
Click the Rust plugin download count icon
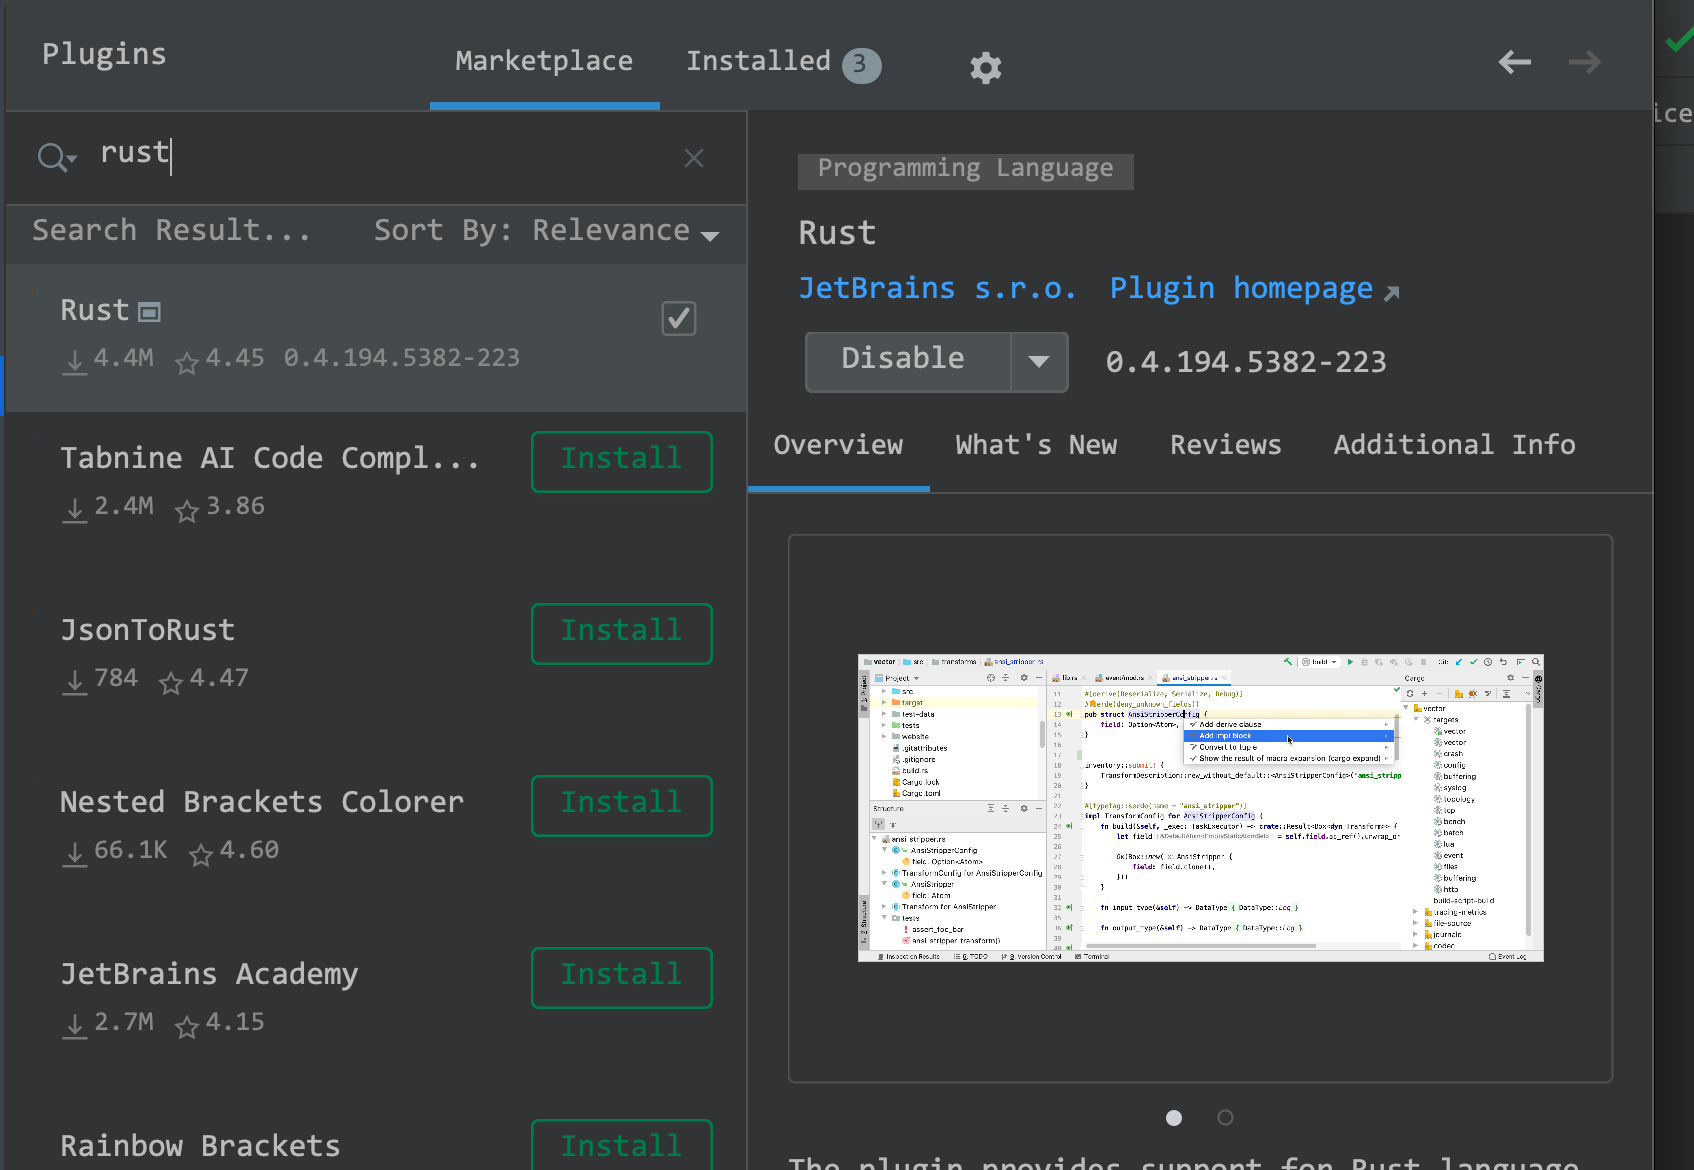coord(75,361)
